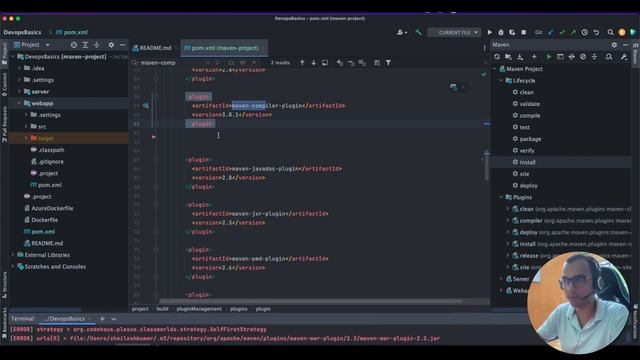Open AzureDockerfile in the project tree
640x360 pixels.
(52, 208)
